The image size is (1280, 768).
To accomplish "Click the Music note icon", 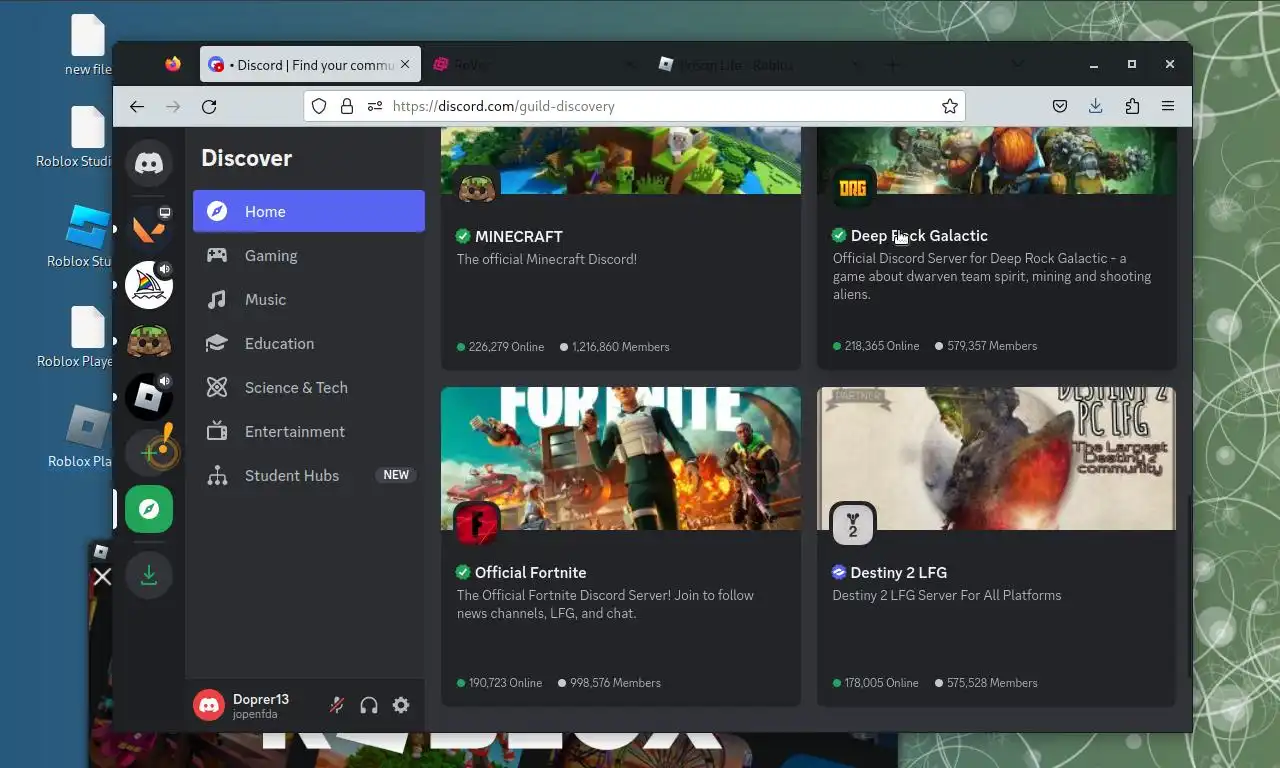I will [x=217, y=299].
